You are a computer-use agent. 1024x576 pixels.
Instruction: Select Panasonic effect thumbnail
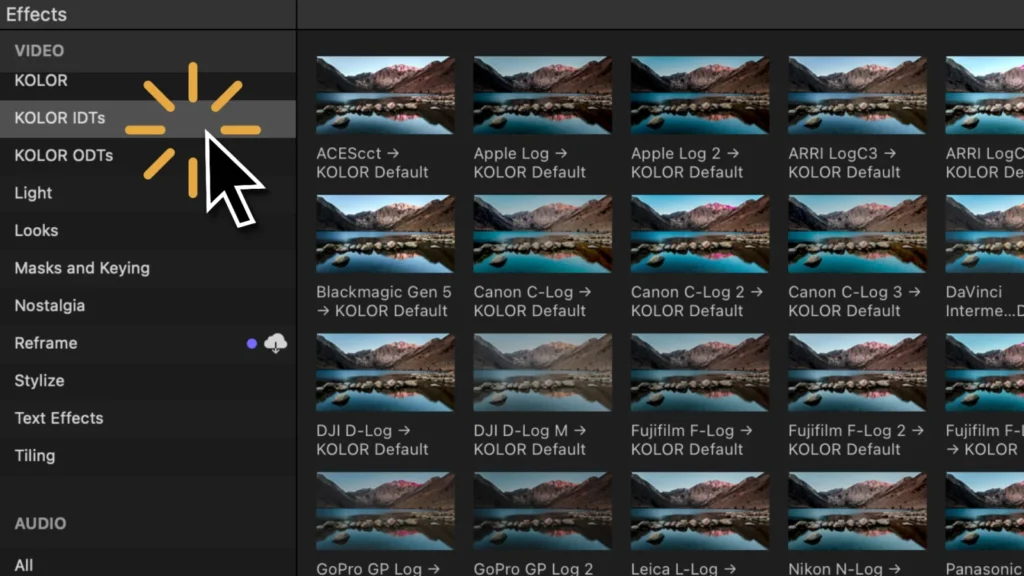click(985, 511)
